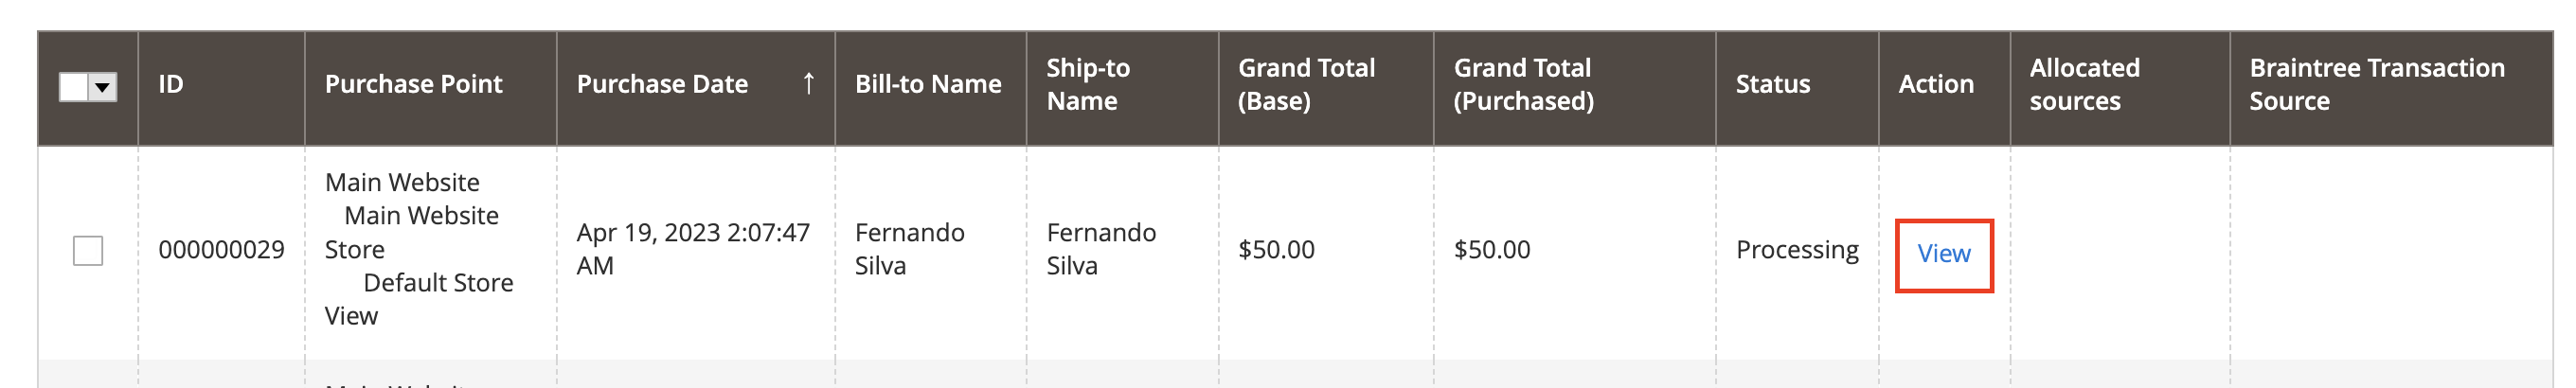Image resolution: width=2576 pixels, height=388 pixels.
Task: Click the ascending sort arrow on Purchase Date
Action: click(x=808, y=84)
